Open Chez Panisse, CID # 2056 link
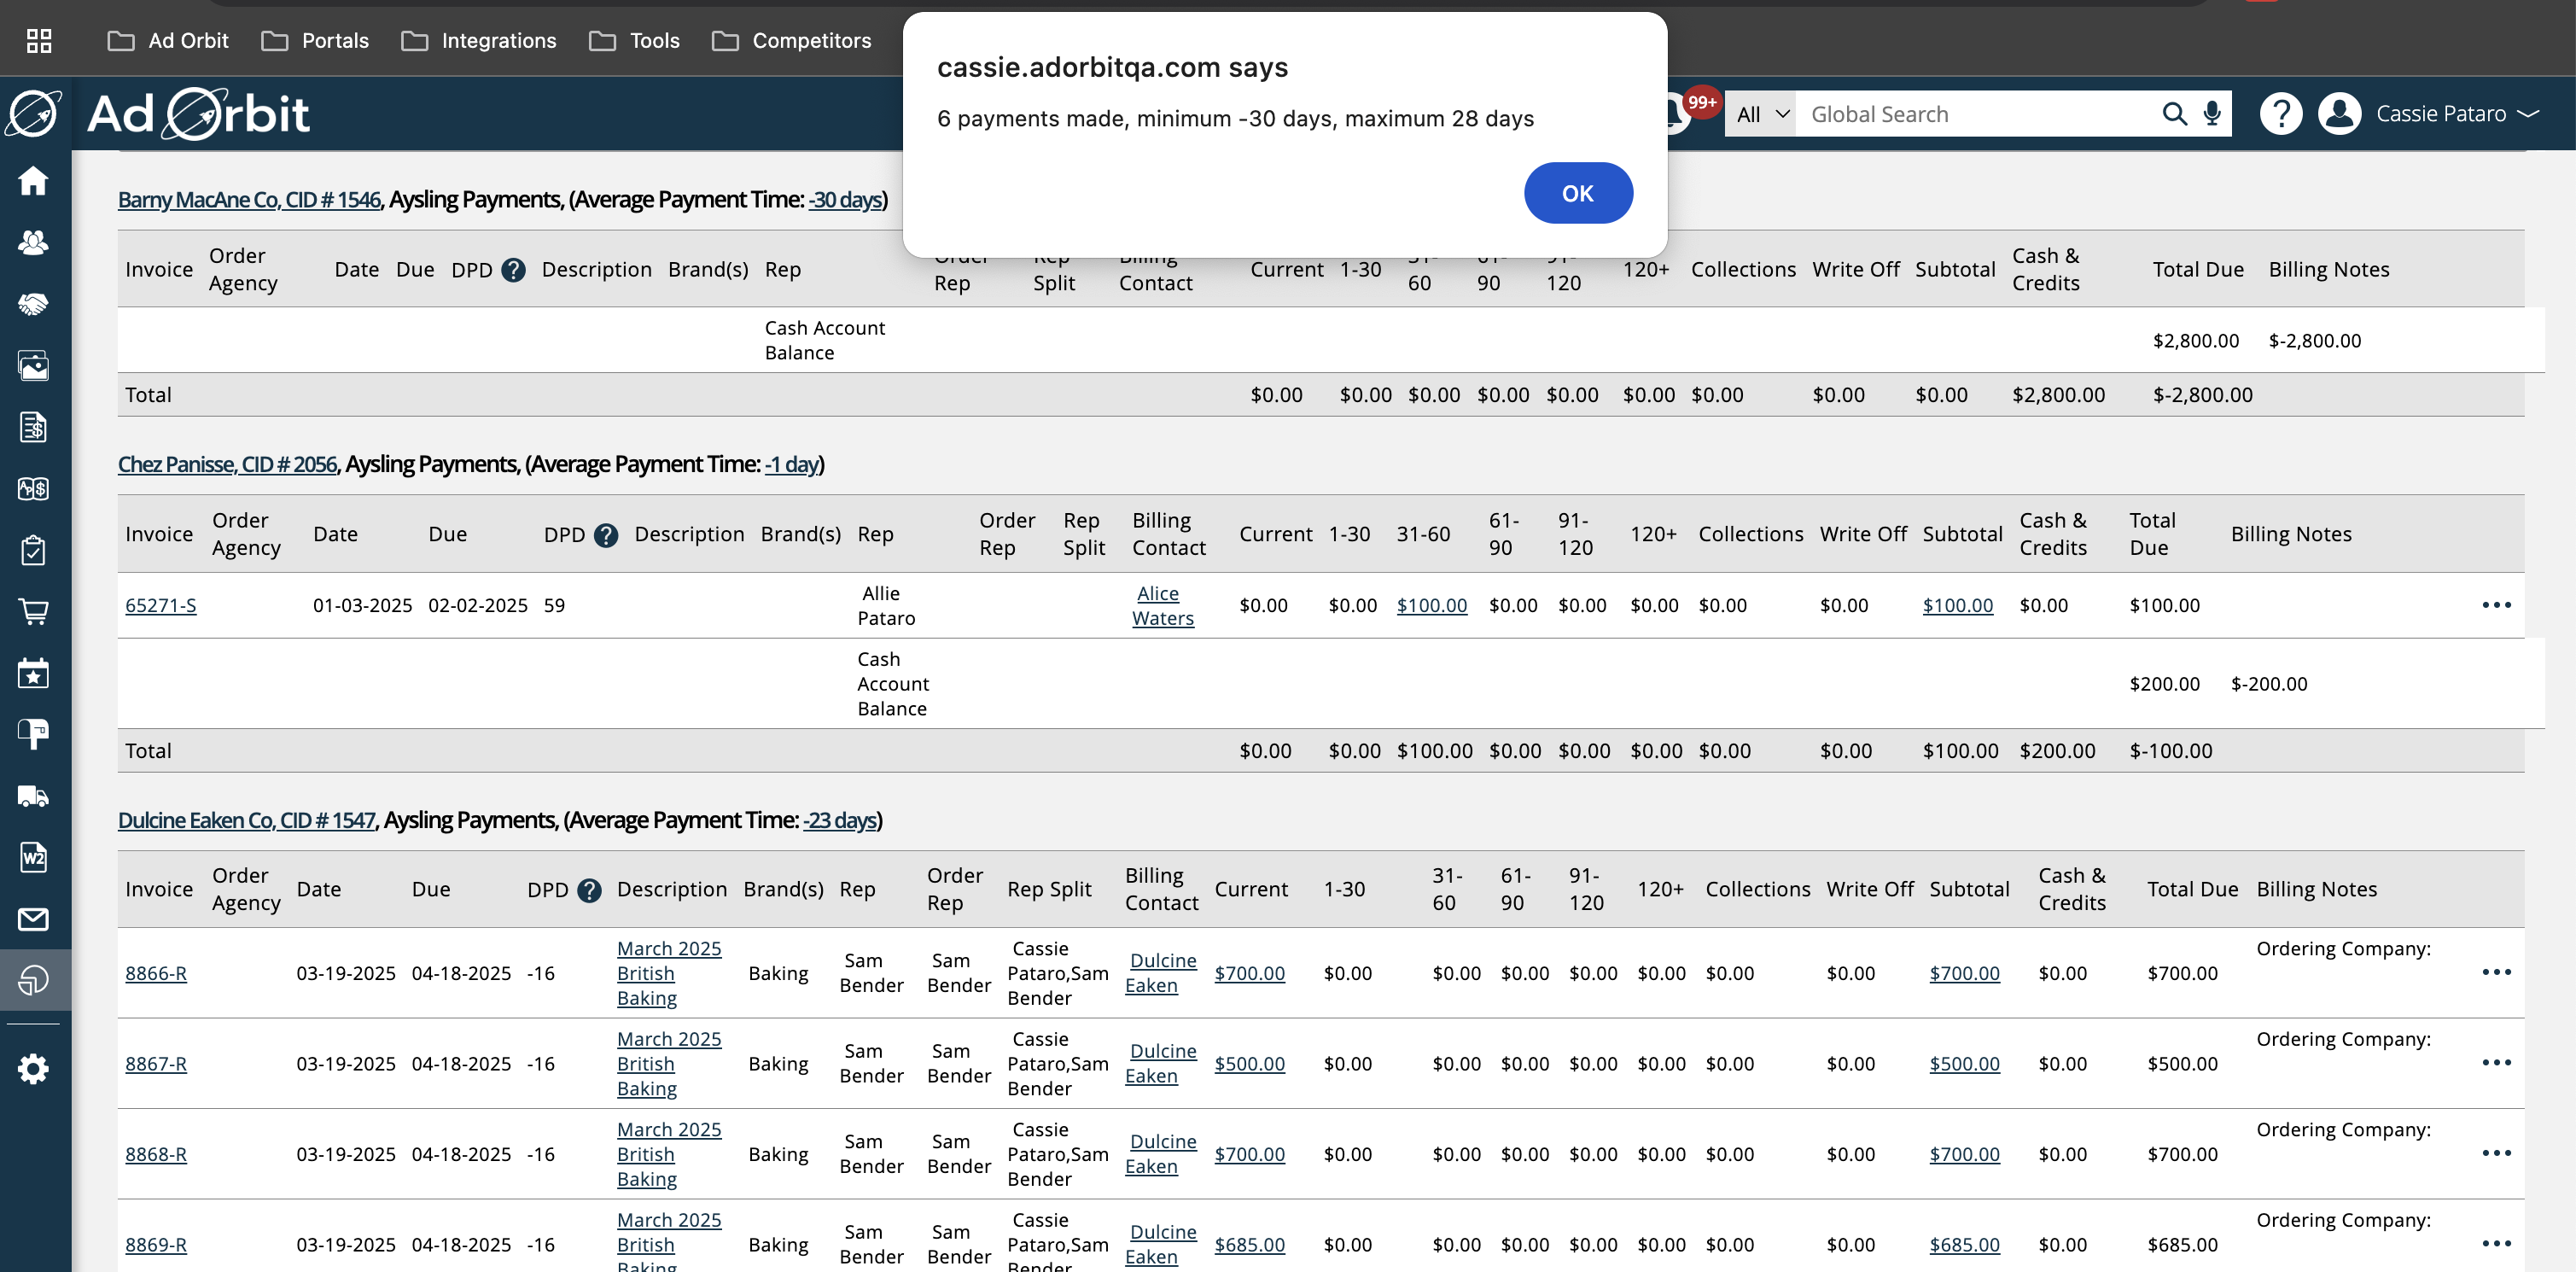 point(227,465)
